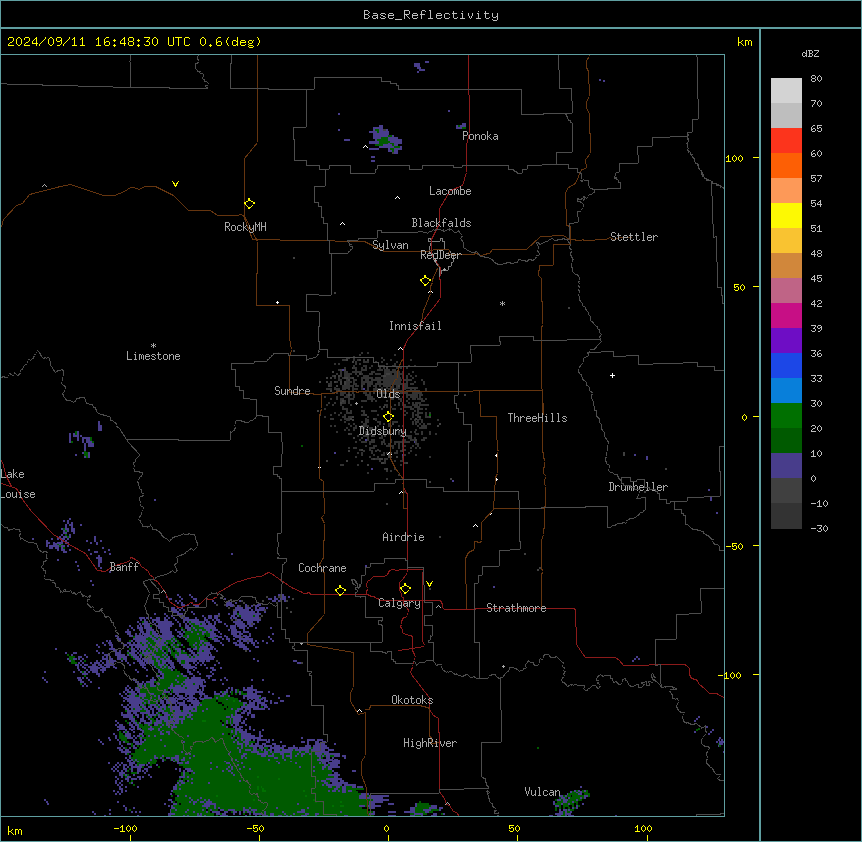Click the Blackfalds label

441,223
